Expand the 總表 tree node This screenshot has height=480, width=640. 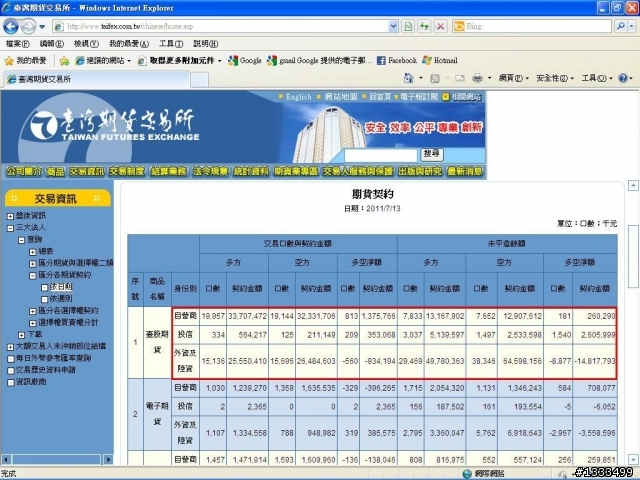click(33, 252)
